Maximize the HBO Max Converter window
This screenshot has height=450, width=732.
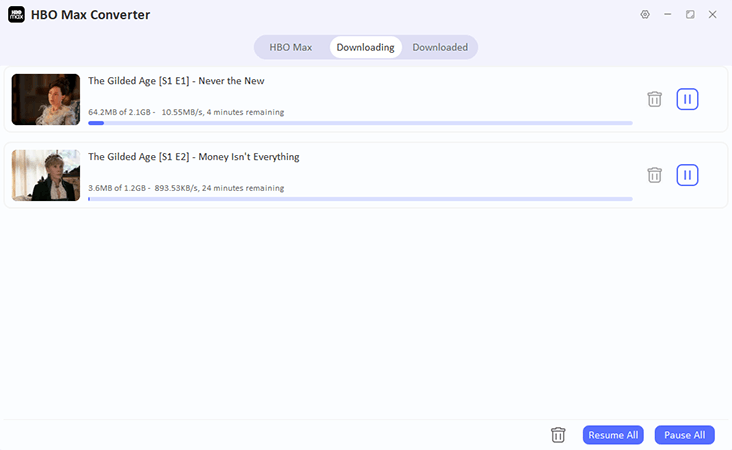tap(690, 14)
